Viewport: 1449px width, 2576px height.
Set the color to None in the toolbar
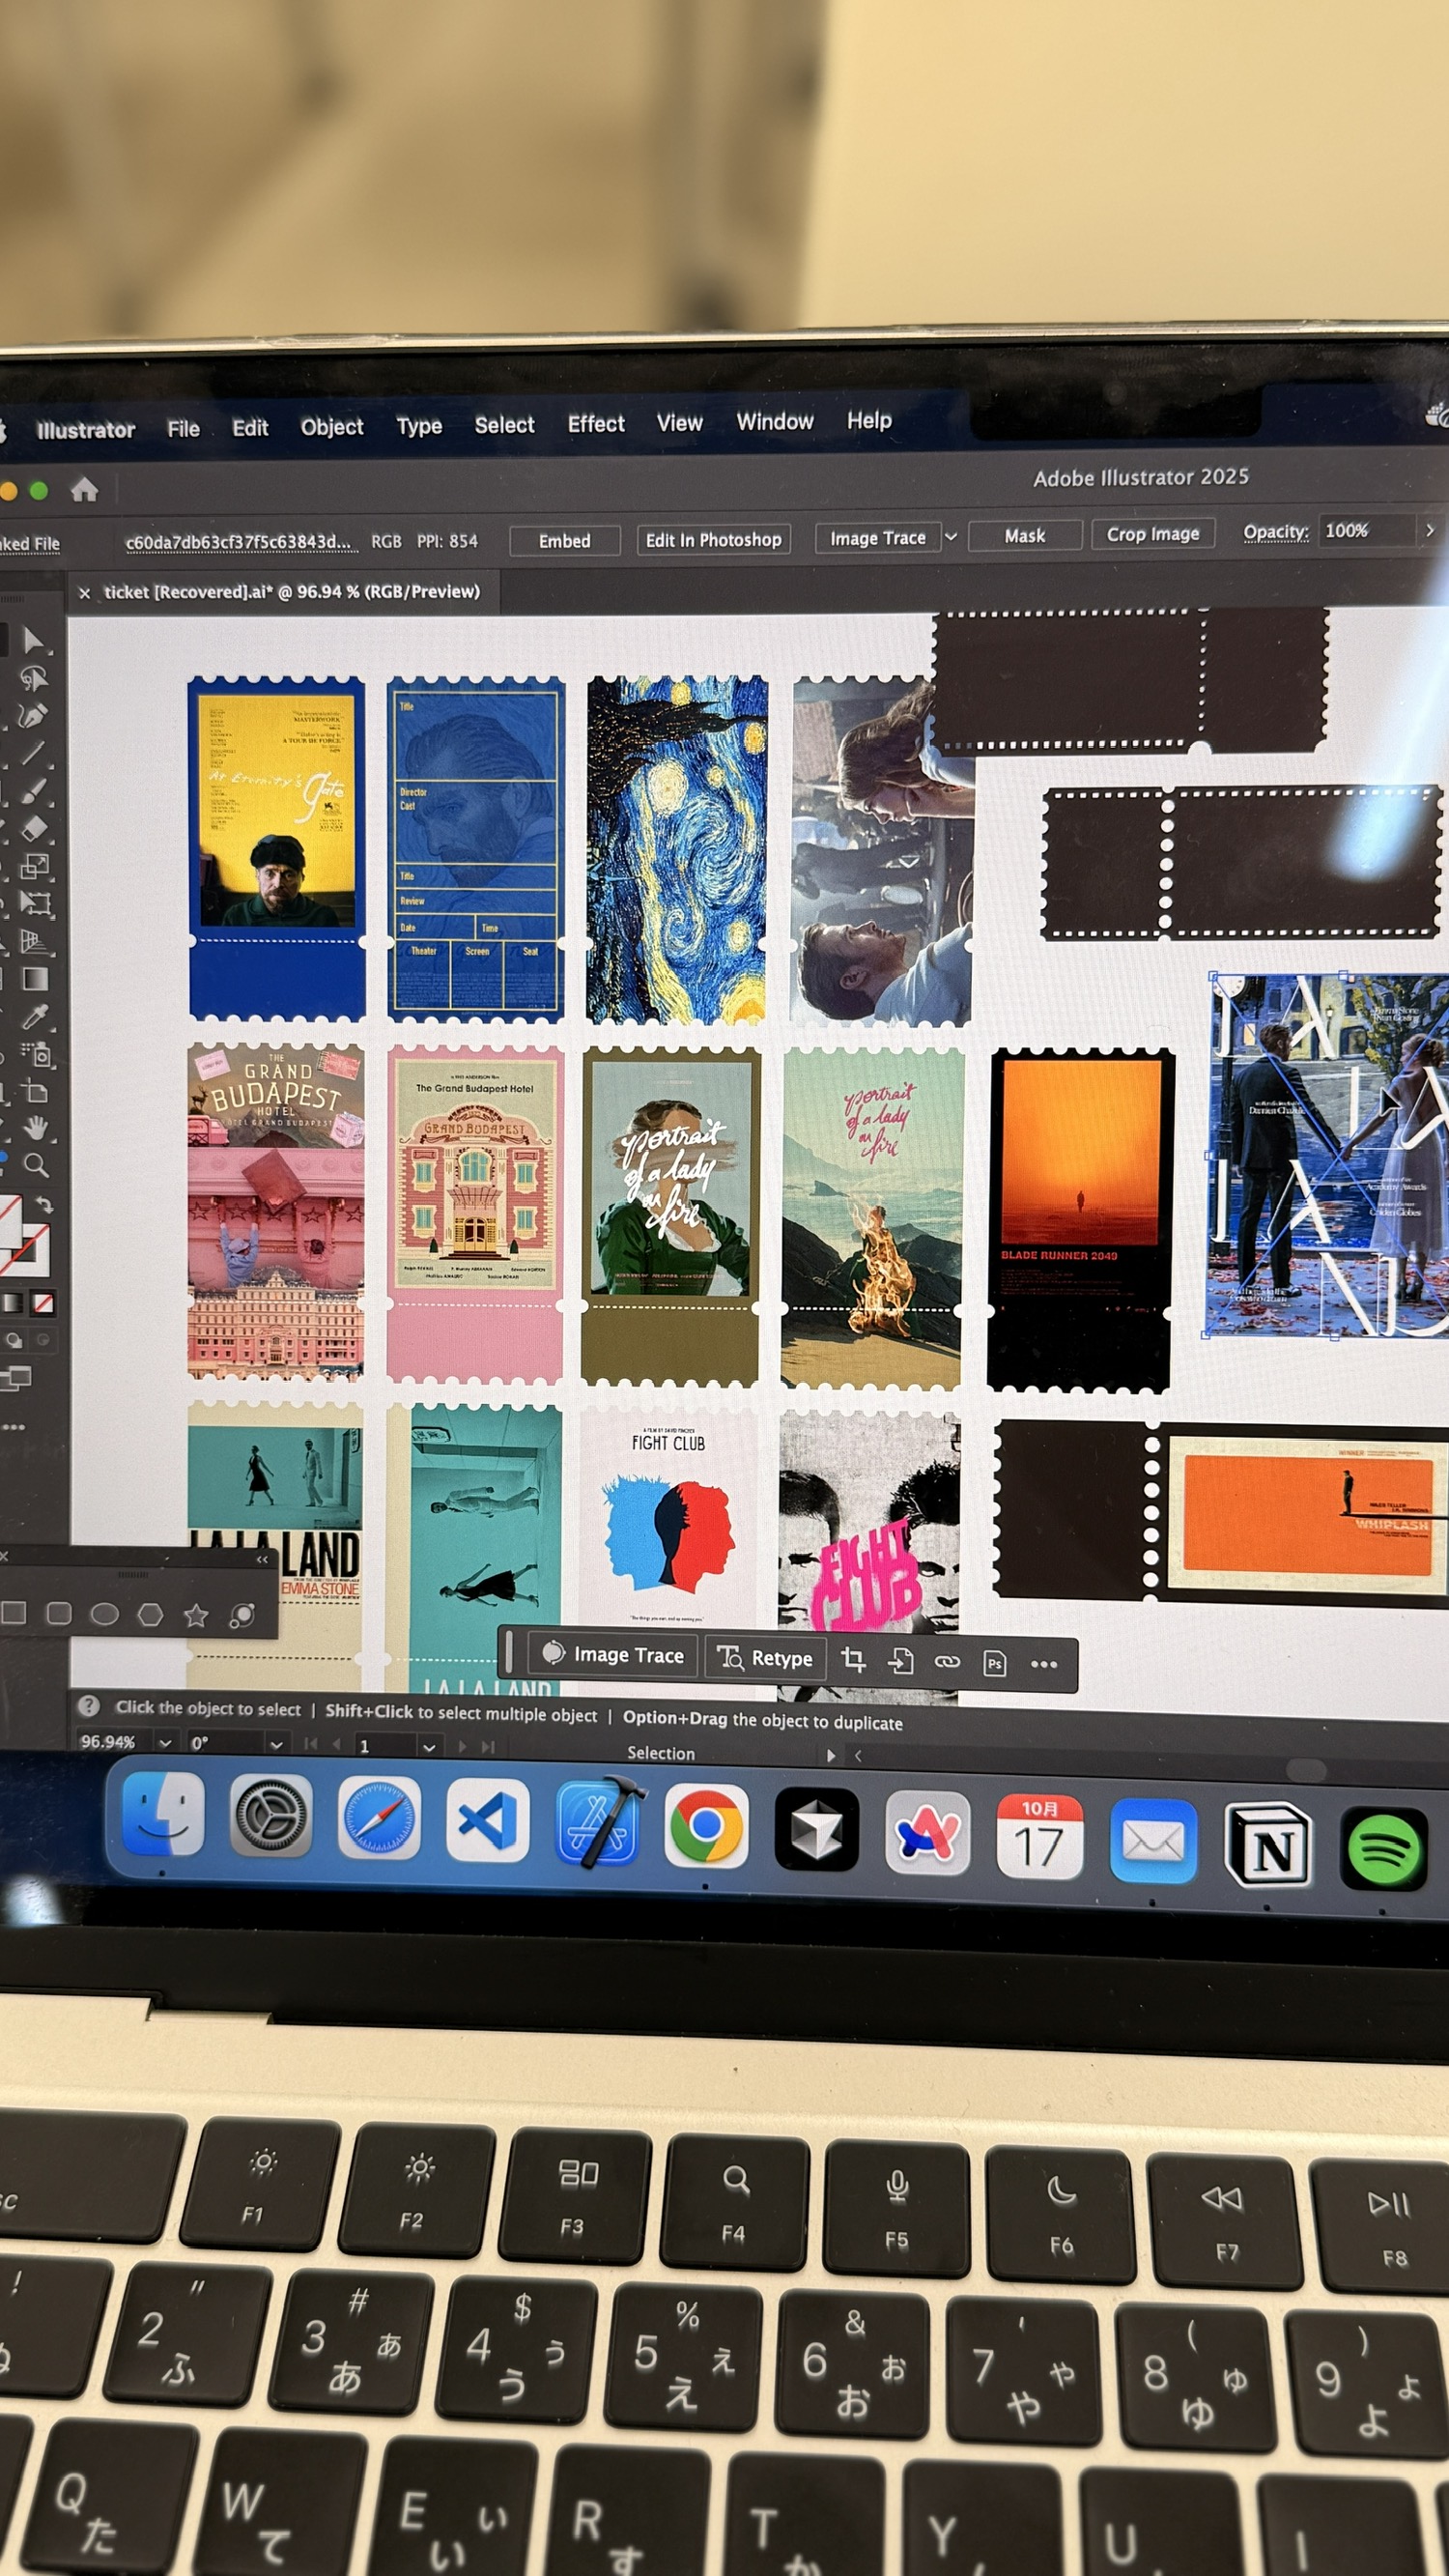(x=43, y=1303)
